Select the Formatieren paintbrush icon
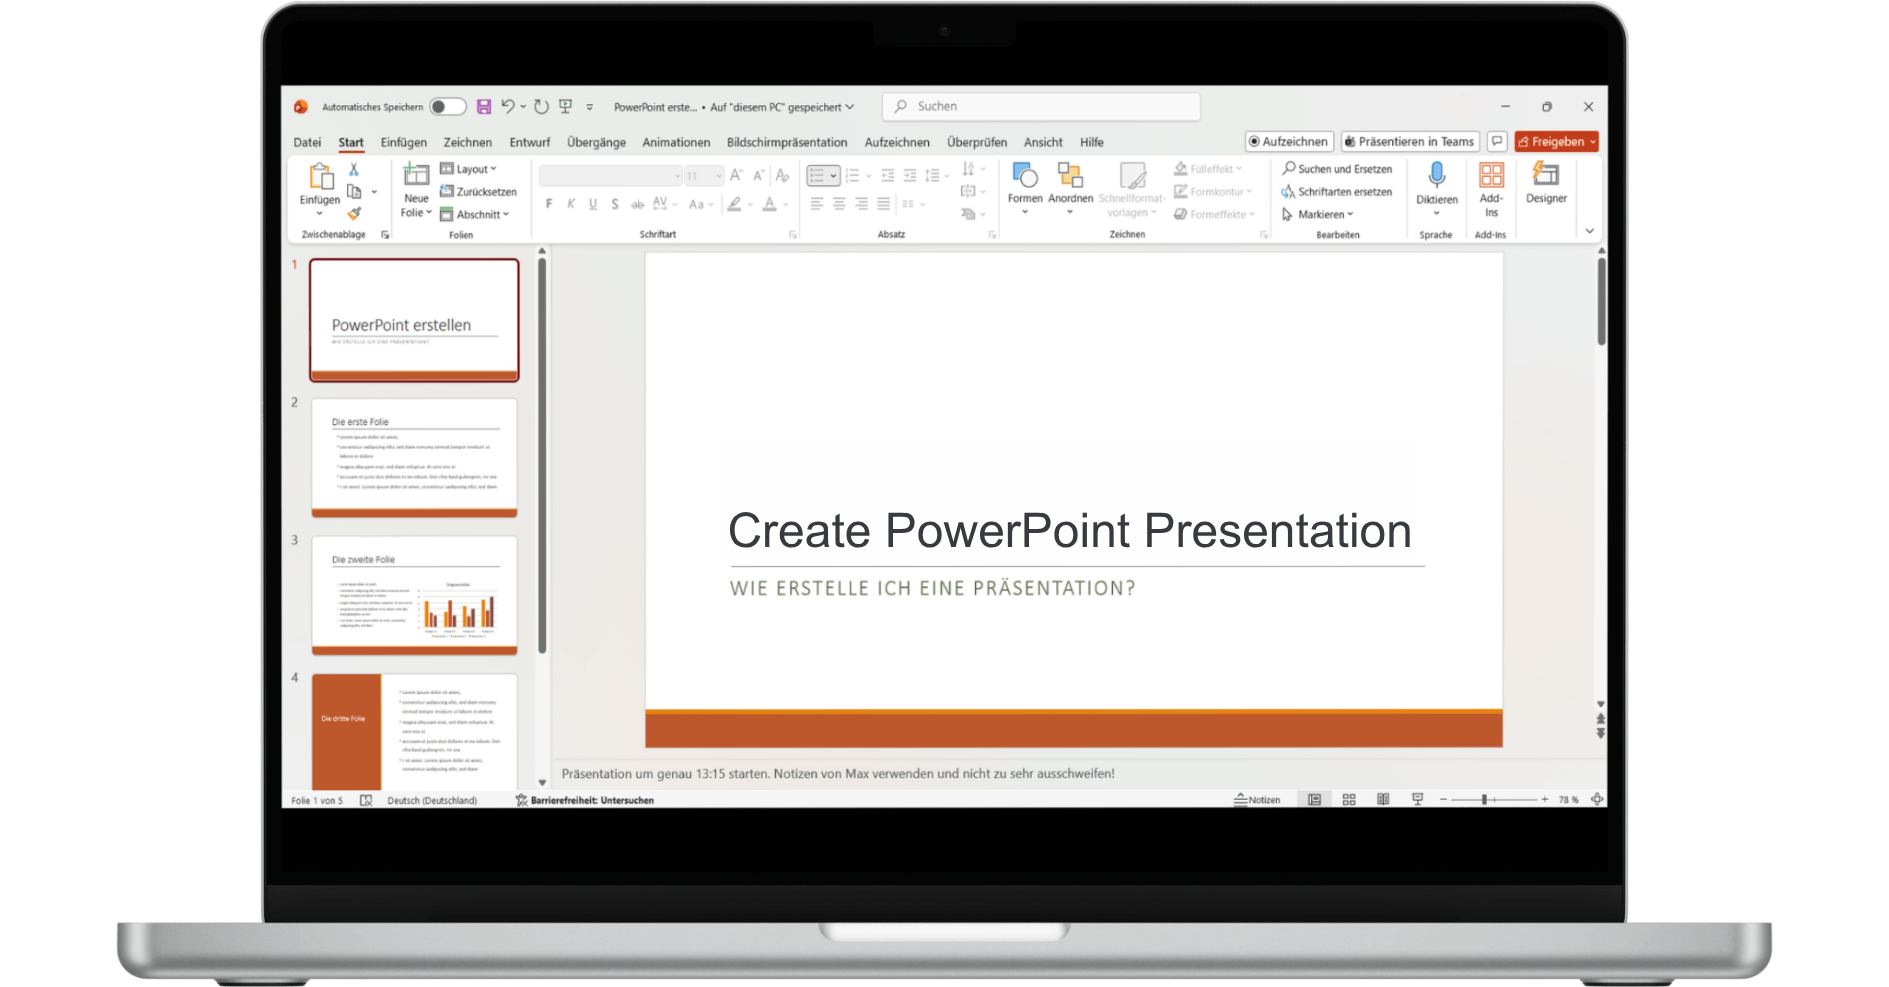This screenshot has height=987, width=1889. (352, 212)
